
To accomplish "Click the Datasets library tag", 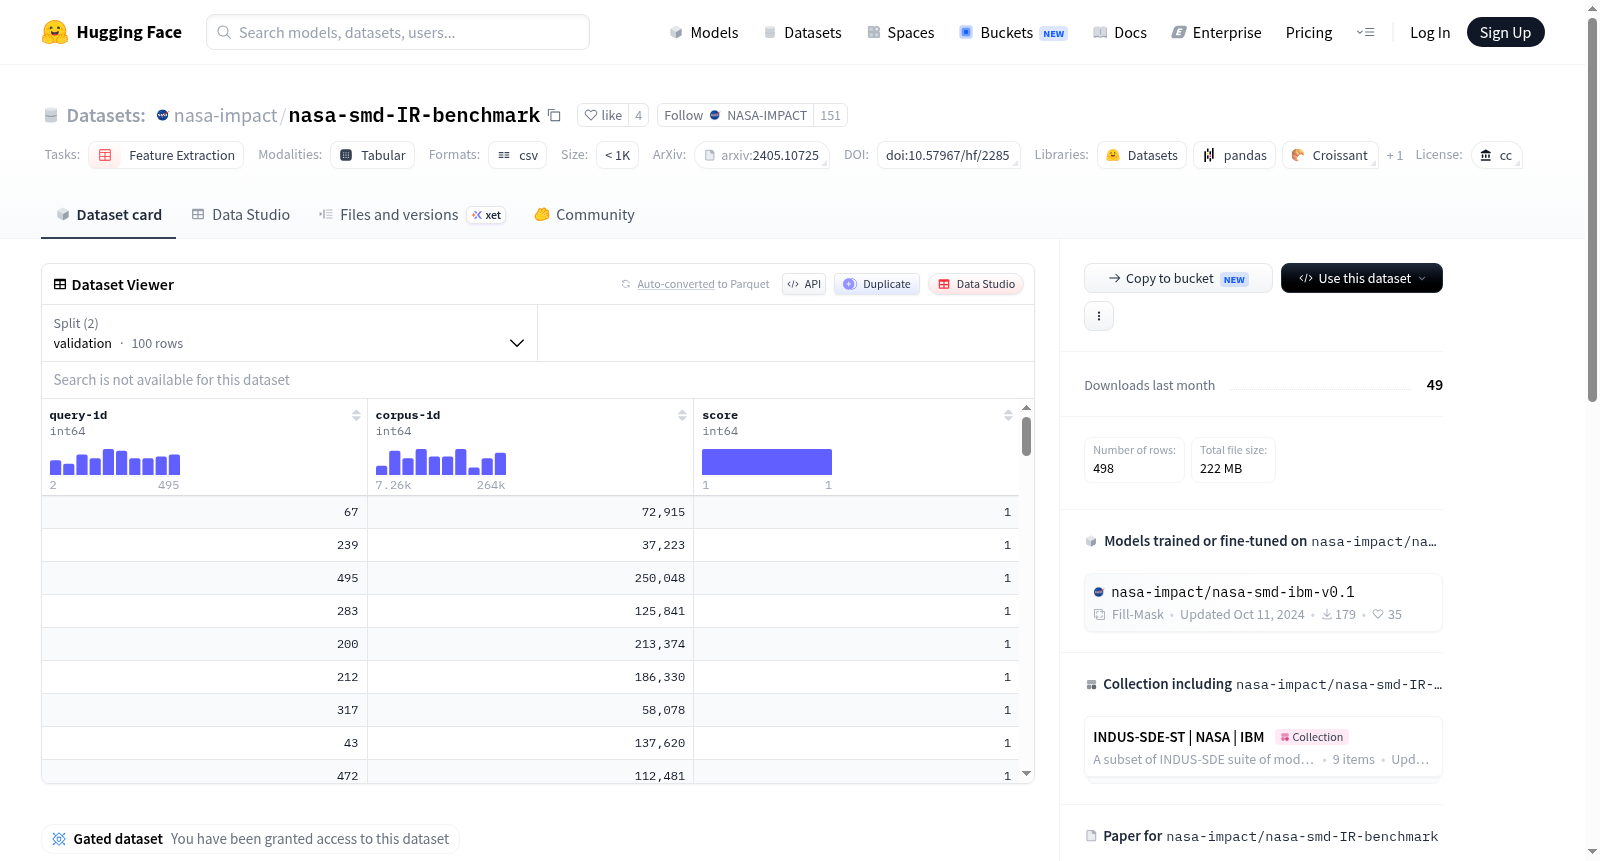I will (1142, 155).
